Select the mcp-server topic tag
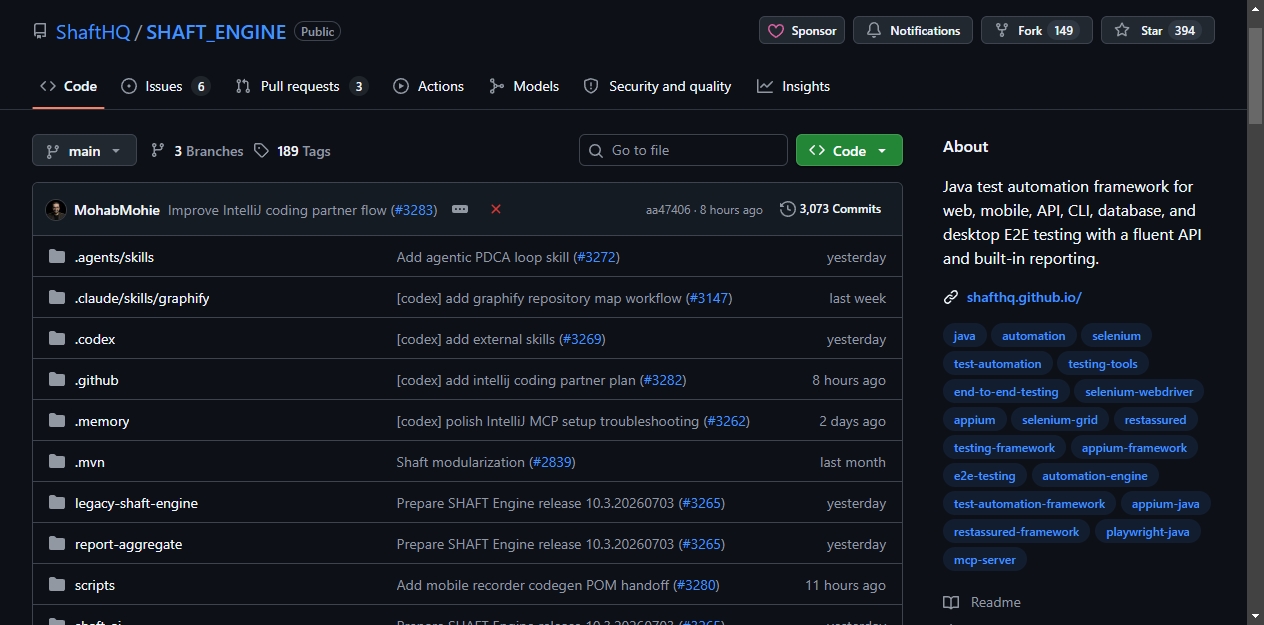 [x=985, y=560]
